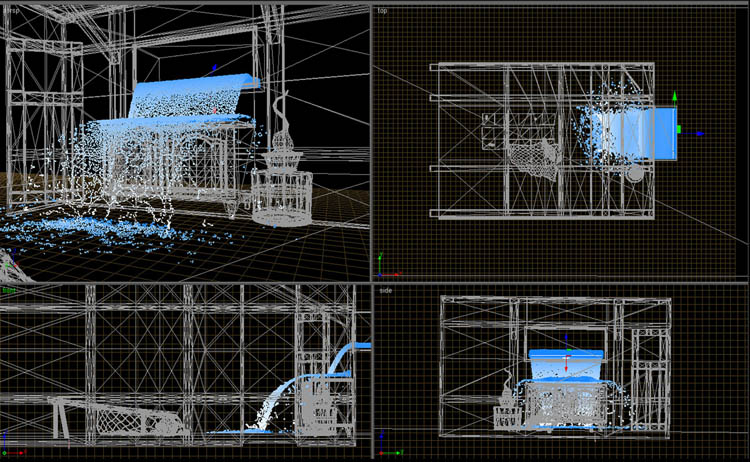Viewport: 750px width, 462px height.
Task: Click the blue manipulator point above persp emitter
Action: (x=212, y=70)
